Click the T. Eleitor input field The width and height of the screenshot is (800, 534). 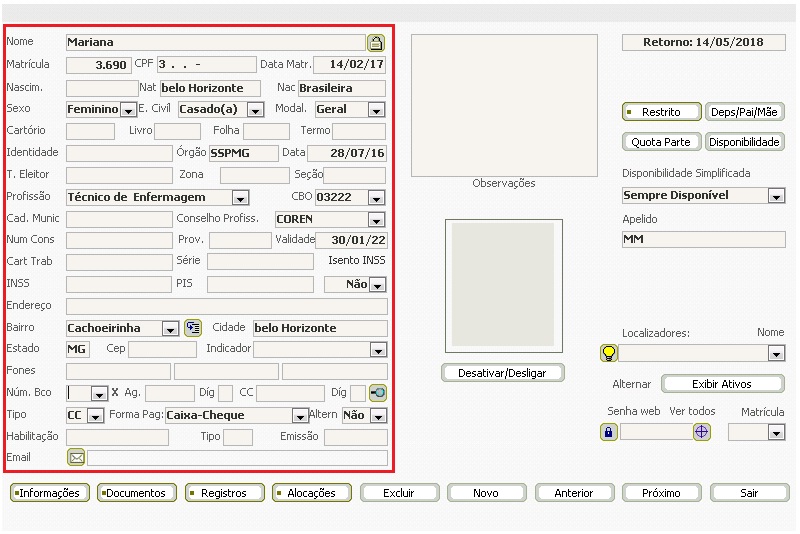pos(119,175)
